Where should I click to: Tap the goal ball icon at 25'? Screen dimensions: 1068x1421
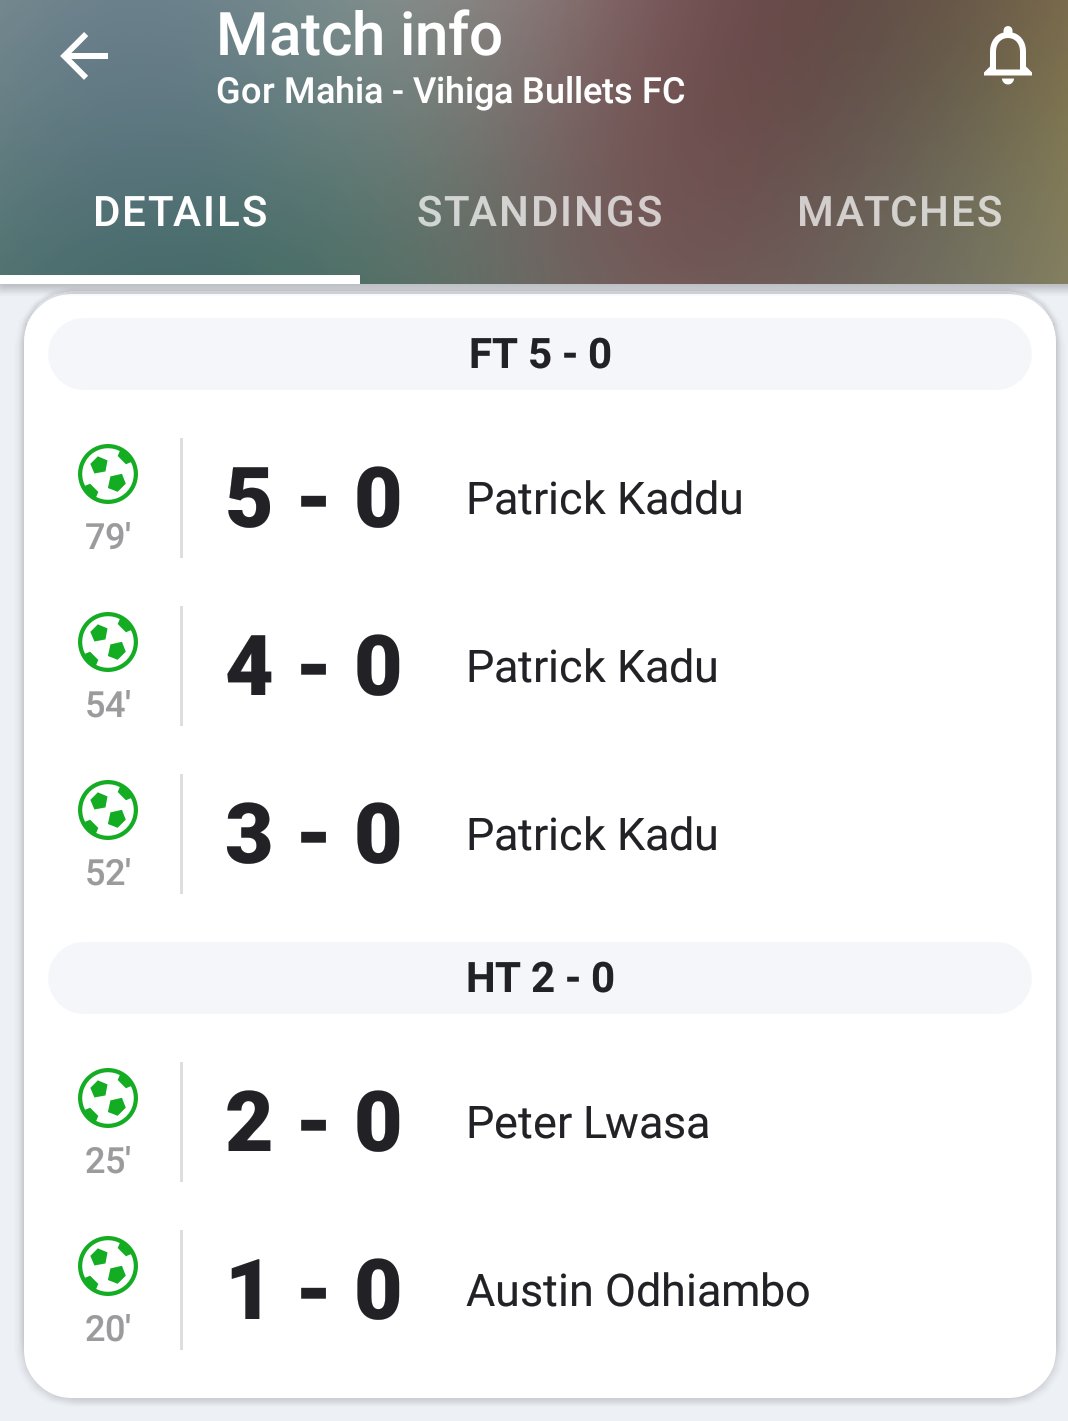click(x=108, y=1098)
